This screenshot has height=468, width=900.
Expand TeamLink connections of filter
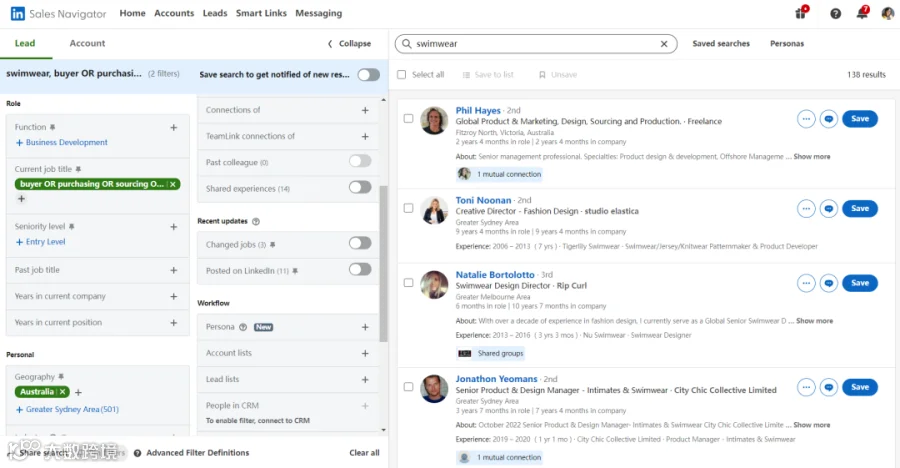(365, 137)
